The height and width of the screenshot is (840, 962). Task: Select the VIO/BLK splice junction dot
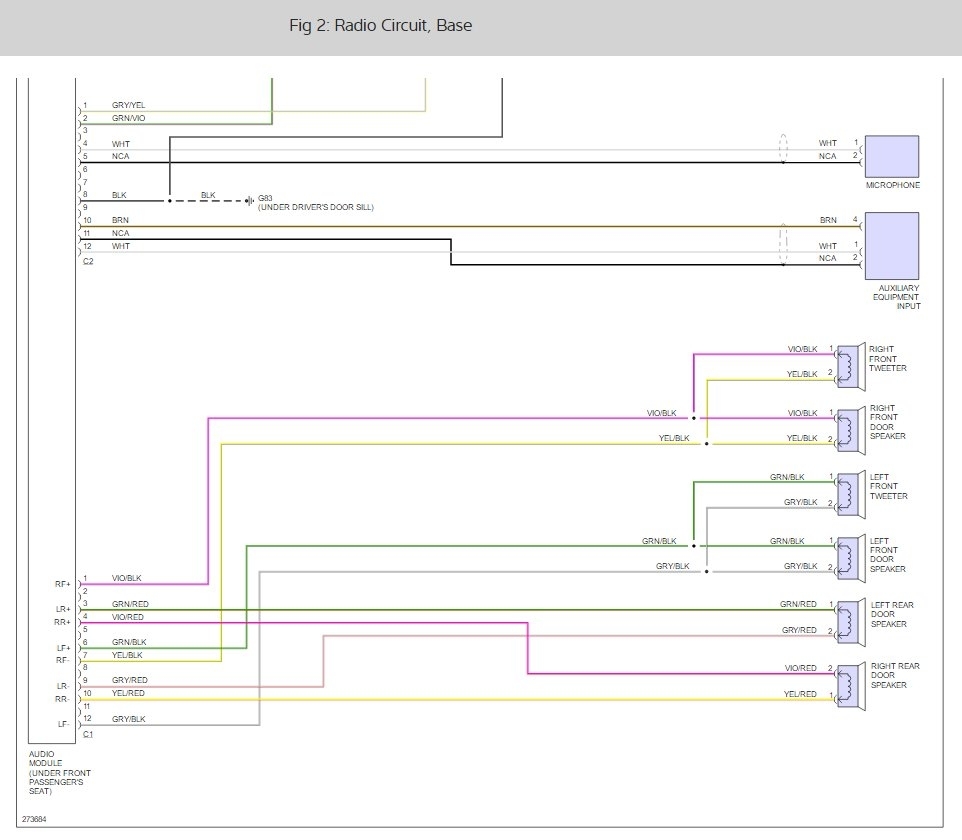(x=693, y=418)
